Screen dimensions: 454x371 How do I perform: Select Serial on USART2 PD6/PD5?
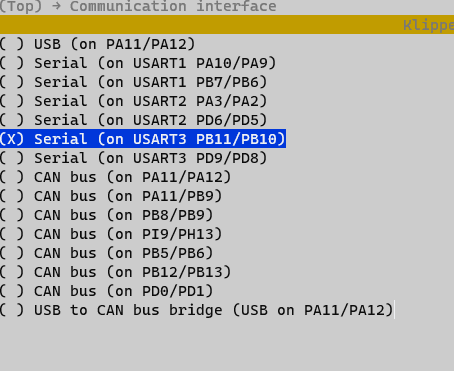pyautogui.click(x=133, y=120)
